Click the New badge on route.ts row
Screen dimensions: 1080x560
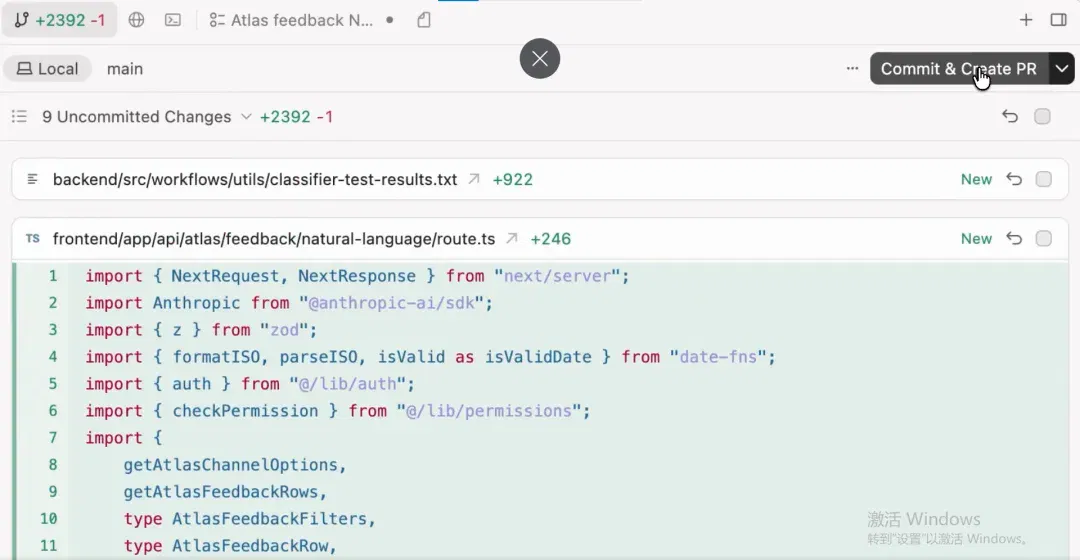(976, 238)
